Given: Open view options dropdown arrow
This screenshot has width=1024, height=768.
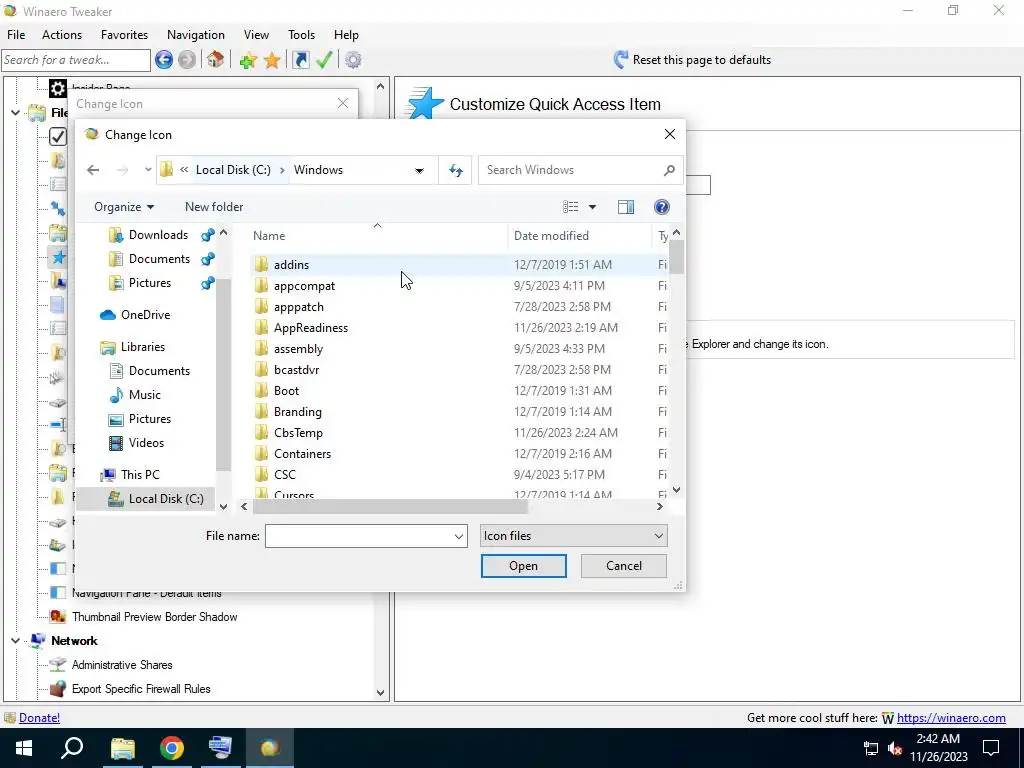Looking at the screenshot, I should point(592,207).
